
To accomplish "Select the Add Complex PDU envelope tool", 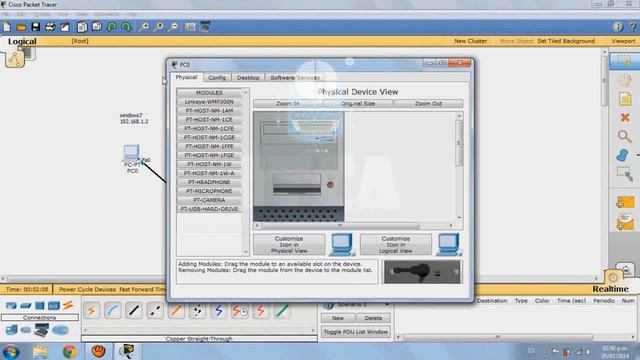I will tap(625, 222).
